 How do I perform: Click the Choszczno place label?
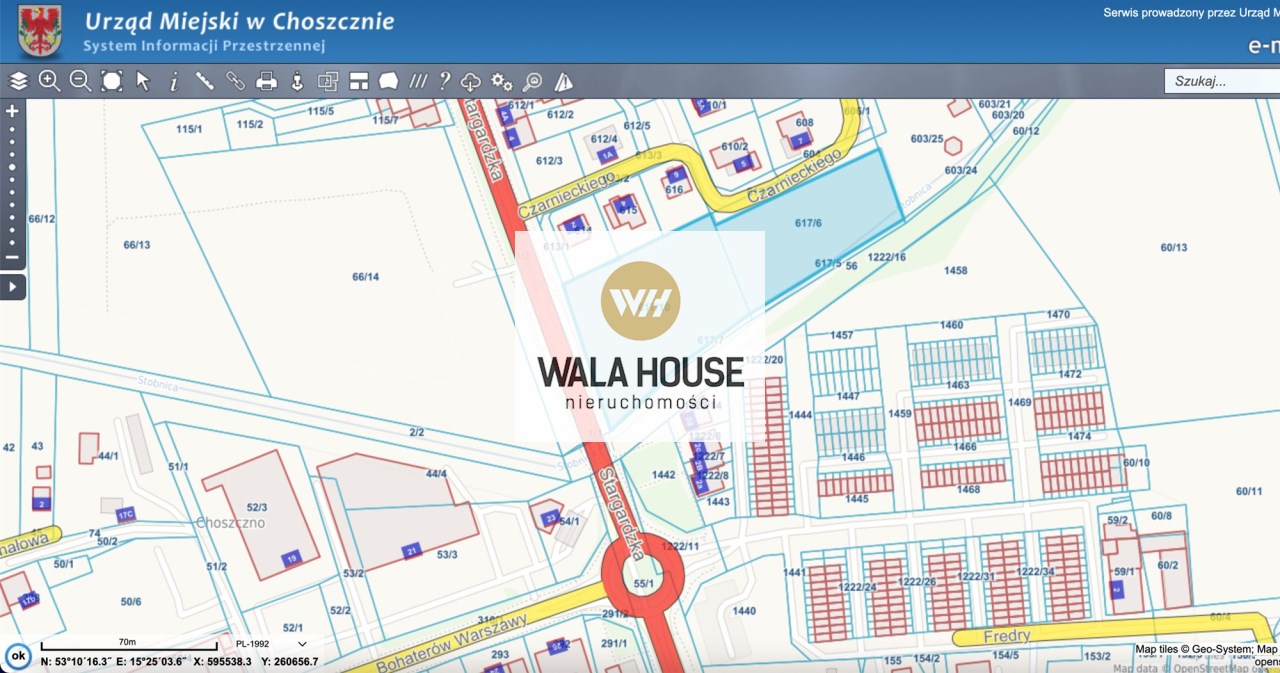[x=231, y=522]
